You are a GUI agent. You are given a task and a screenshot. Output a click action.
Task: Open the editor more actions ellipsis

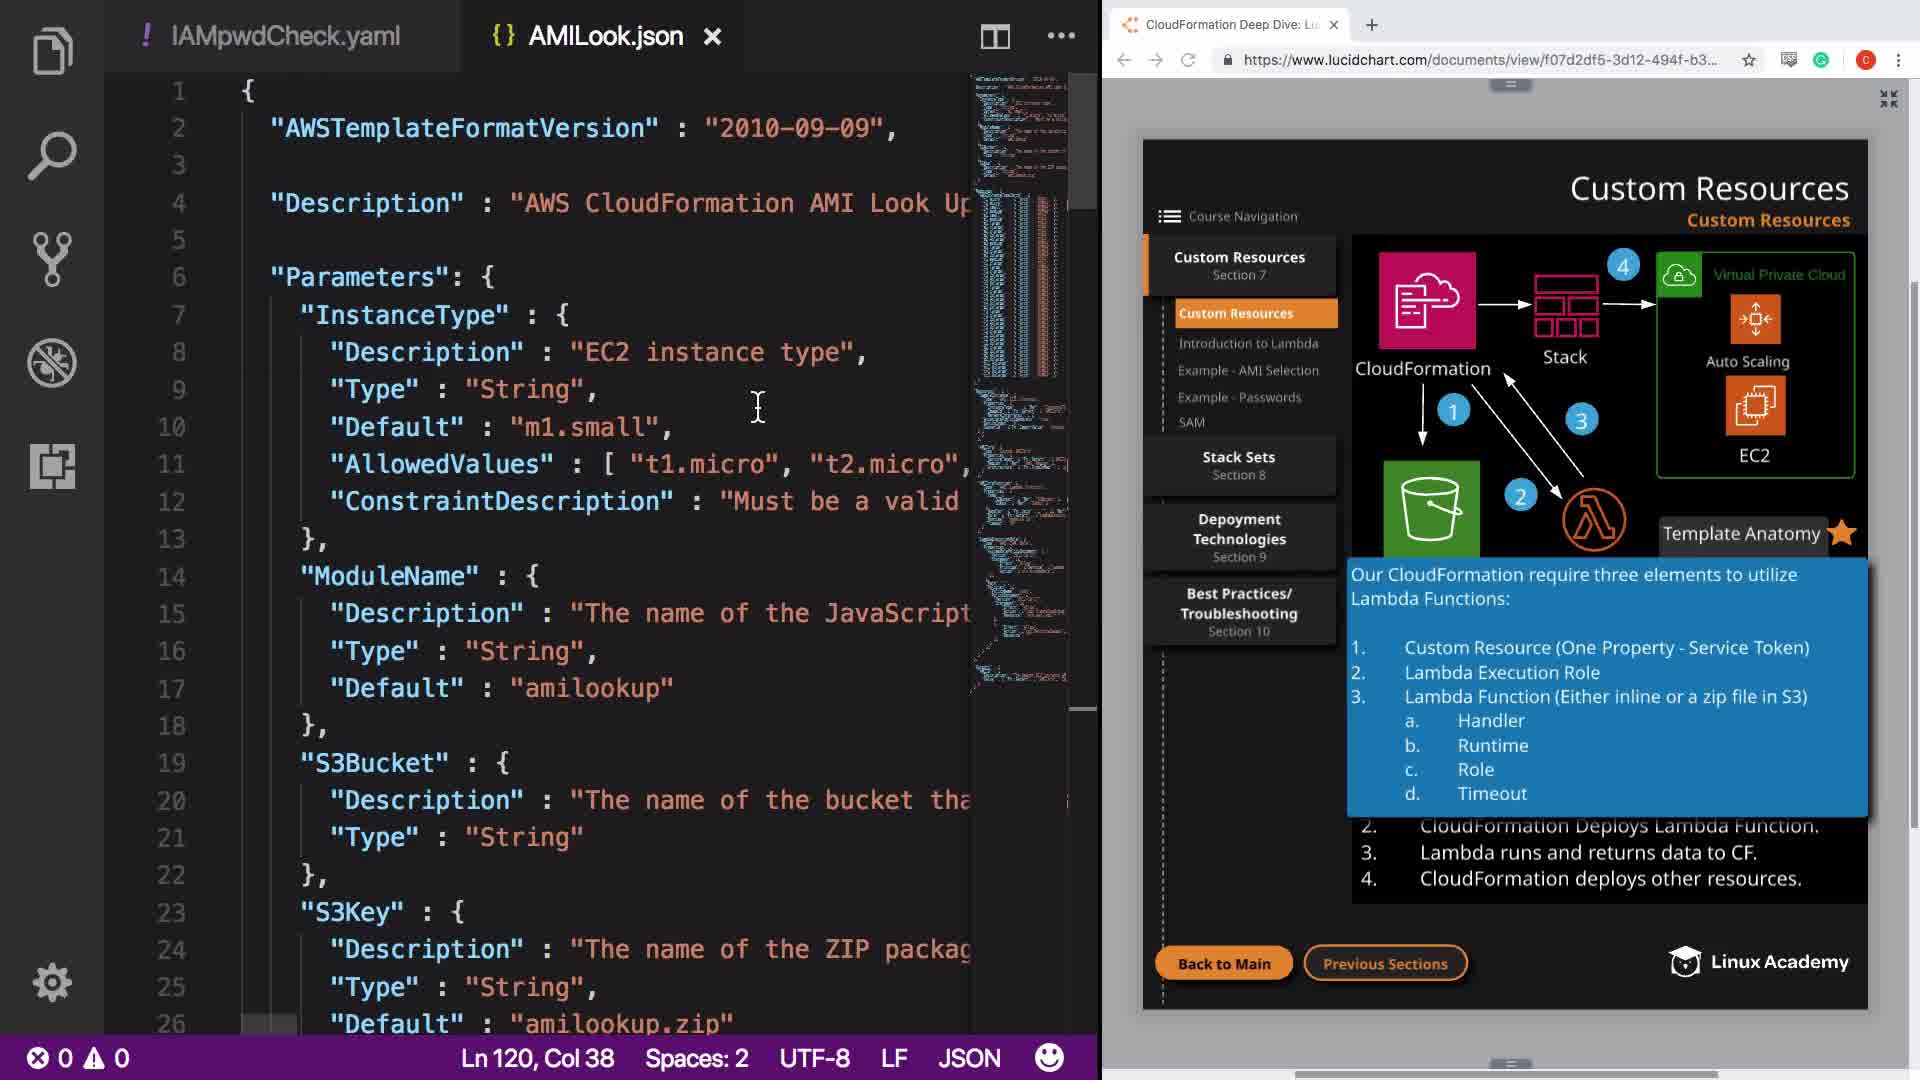(x=1061, y=36)
